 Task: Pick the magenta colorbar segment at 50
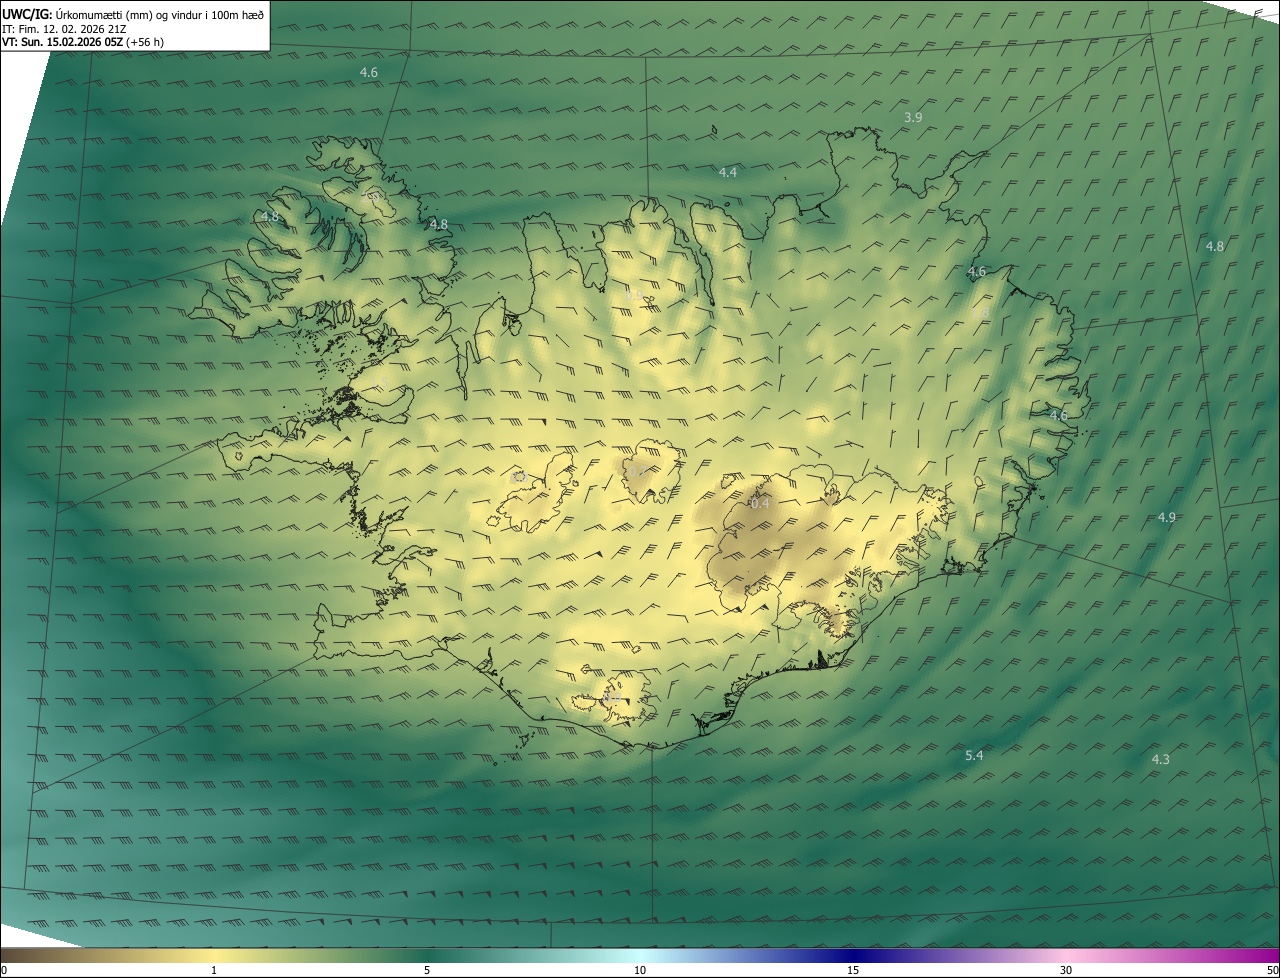(x=1272, y=955)
